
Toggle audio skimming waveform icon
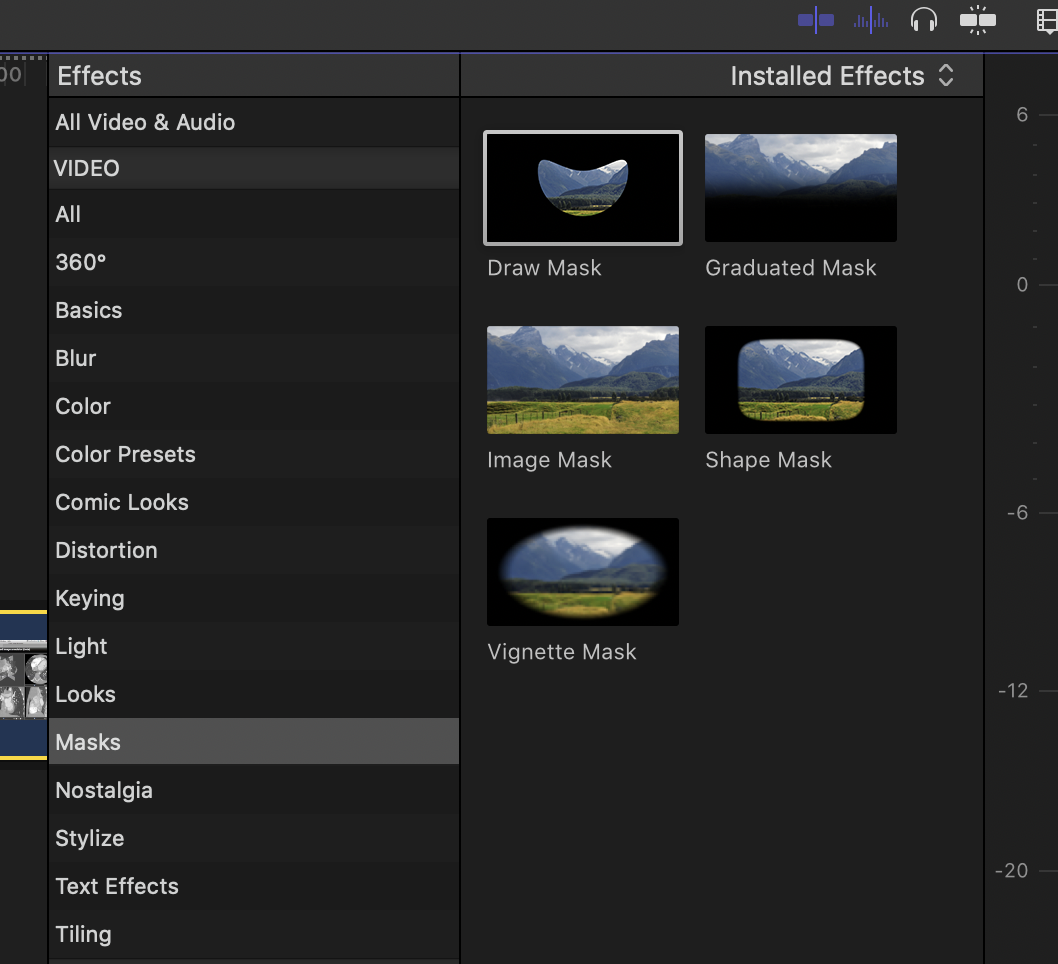[870, 20]
